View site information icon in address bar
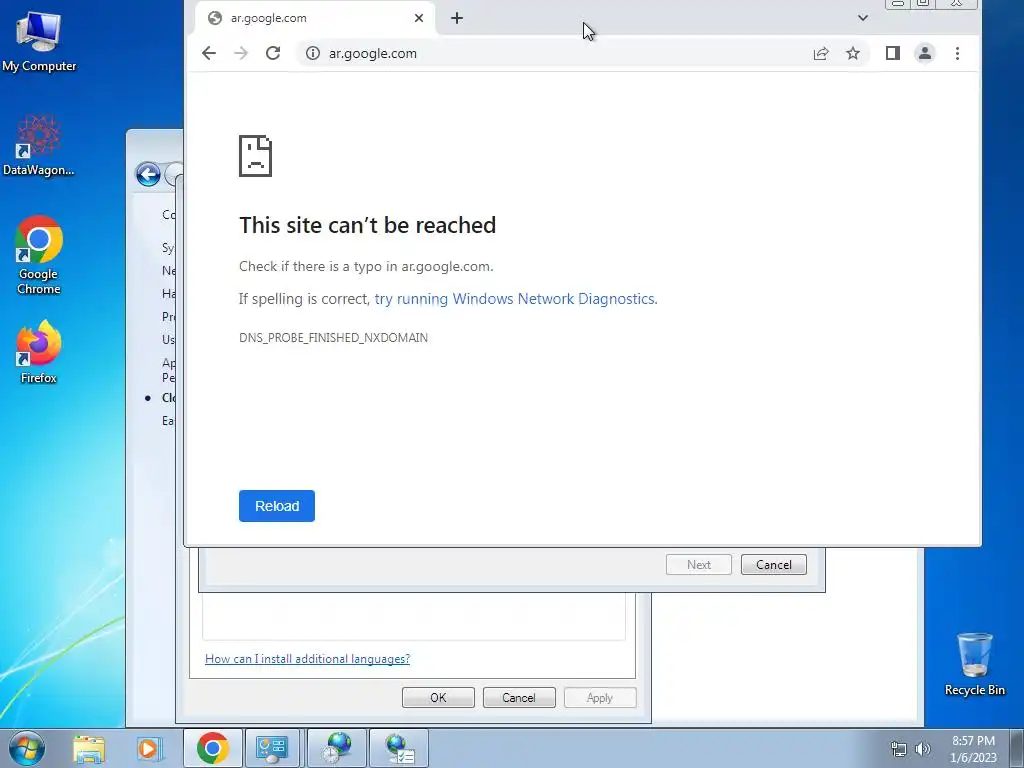The width and height of the screenshot is (1024, 768). (313, 54)
